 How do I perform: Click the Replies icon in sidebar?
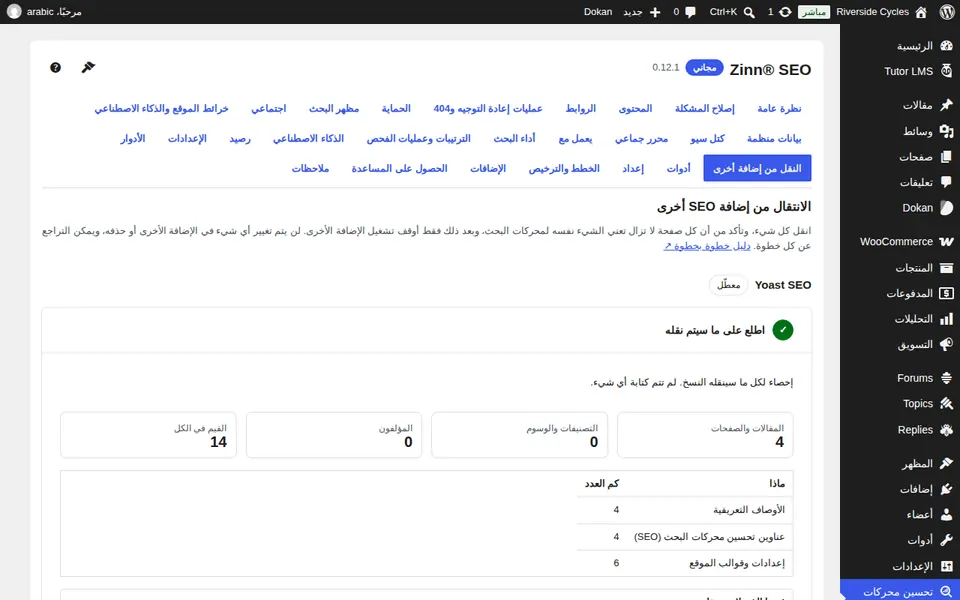[947, 430]
